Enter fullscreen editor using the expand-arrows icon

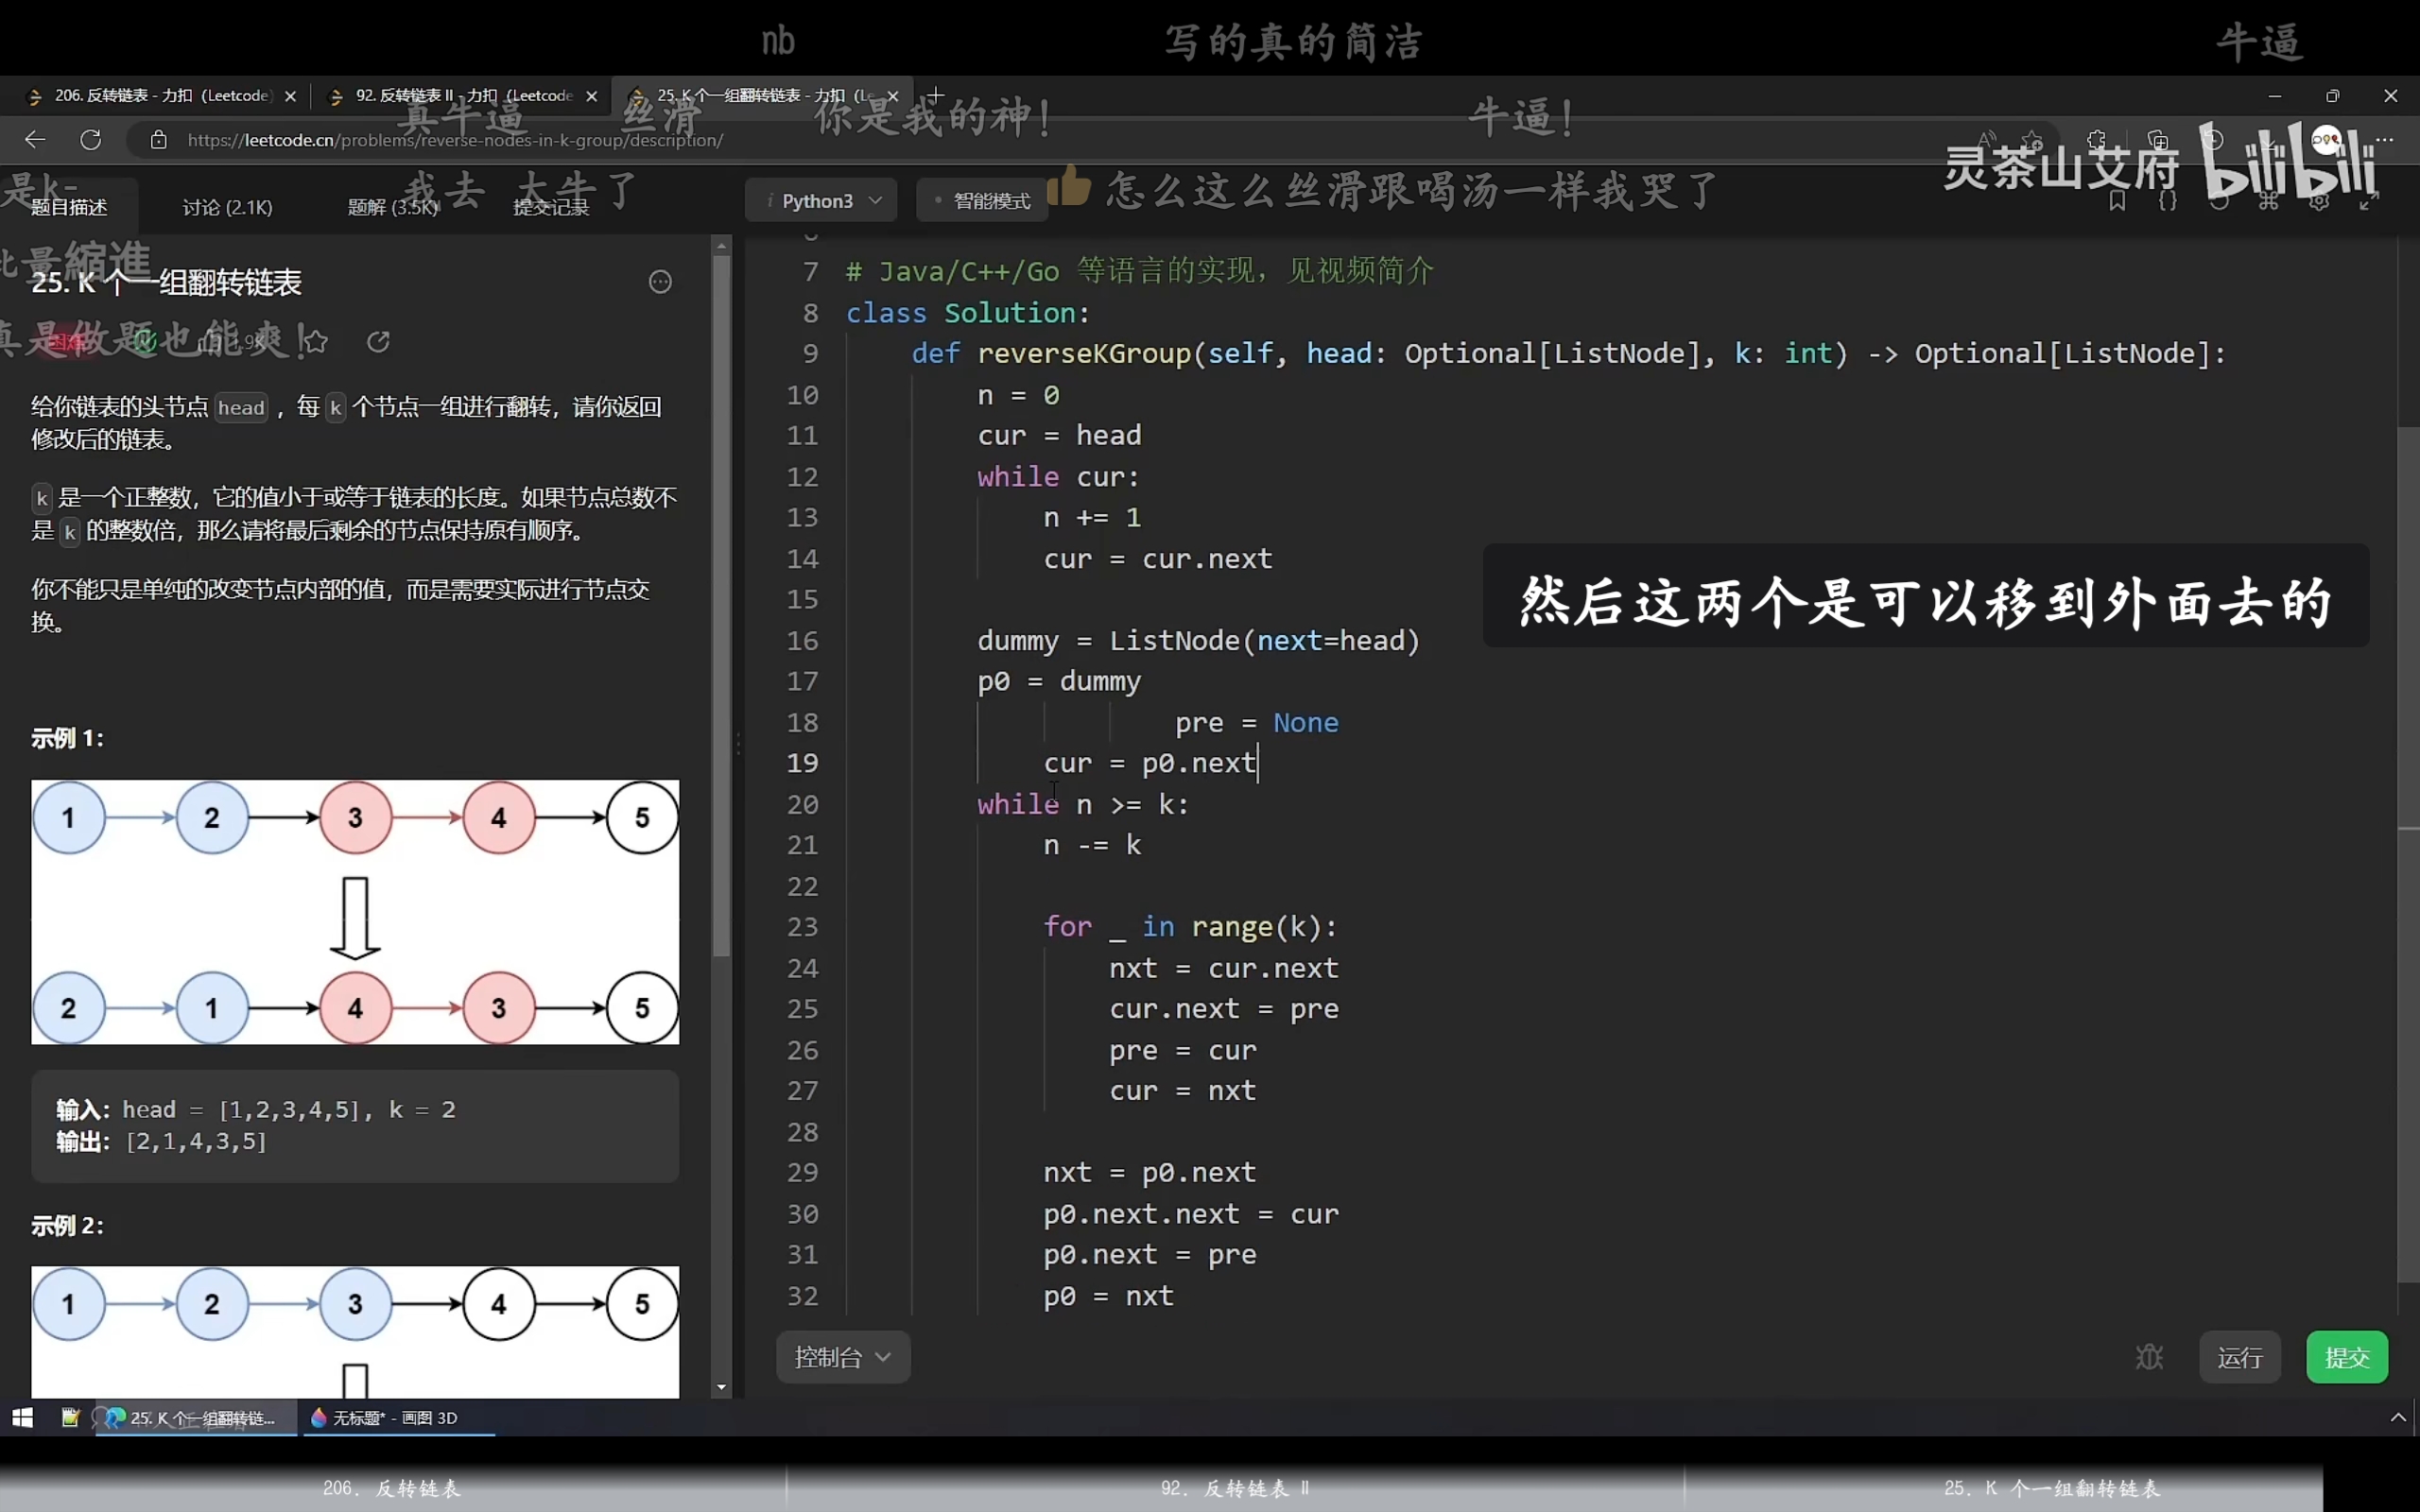pyautogui.click(x=2369, y=202)
